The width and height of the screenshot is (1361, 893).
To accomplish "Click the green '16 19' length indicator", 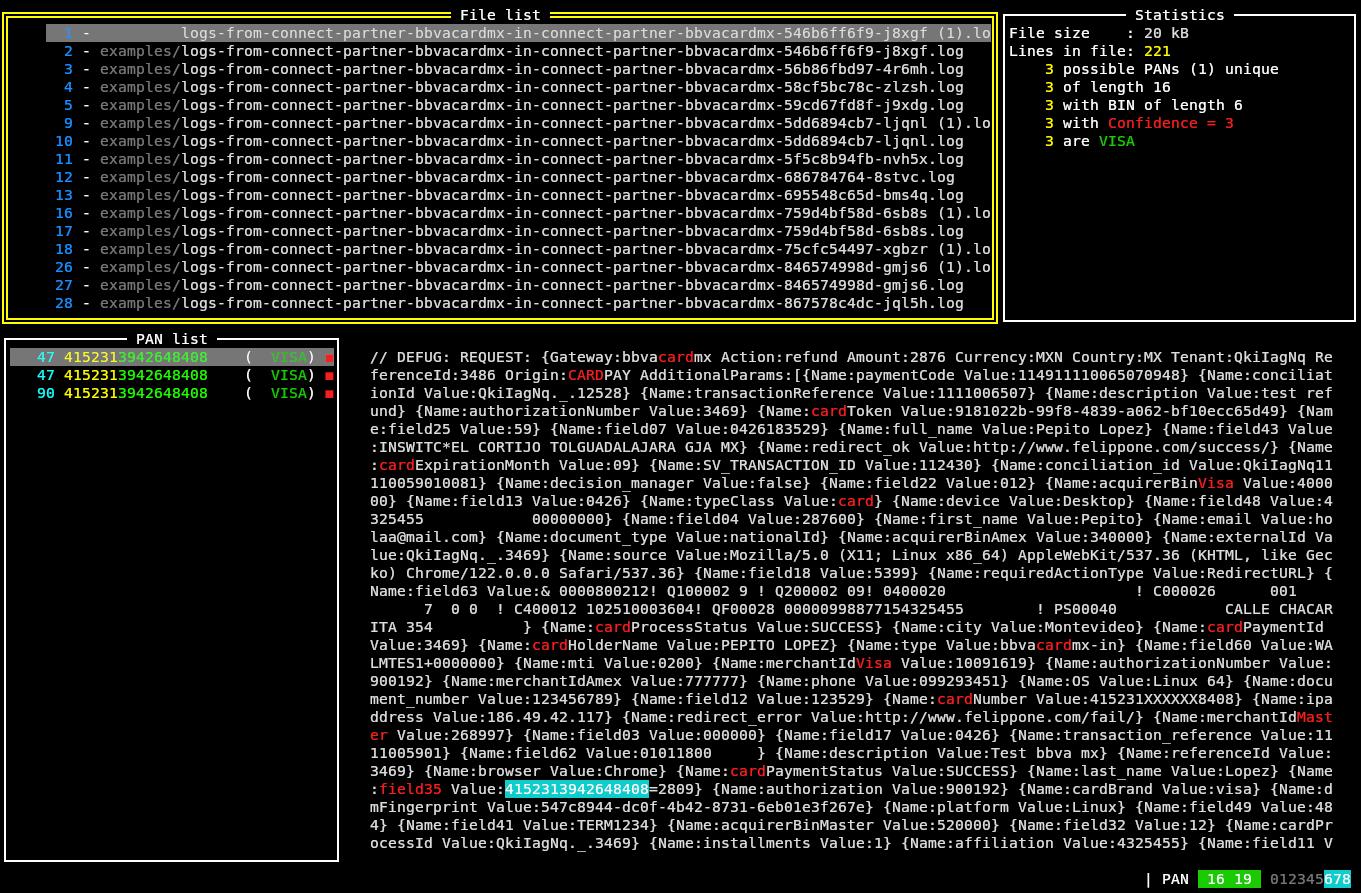I will pos(1229,879).
